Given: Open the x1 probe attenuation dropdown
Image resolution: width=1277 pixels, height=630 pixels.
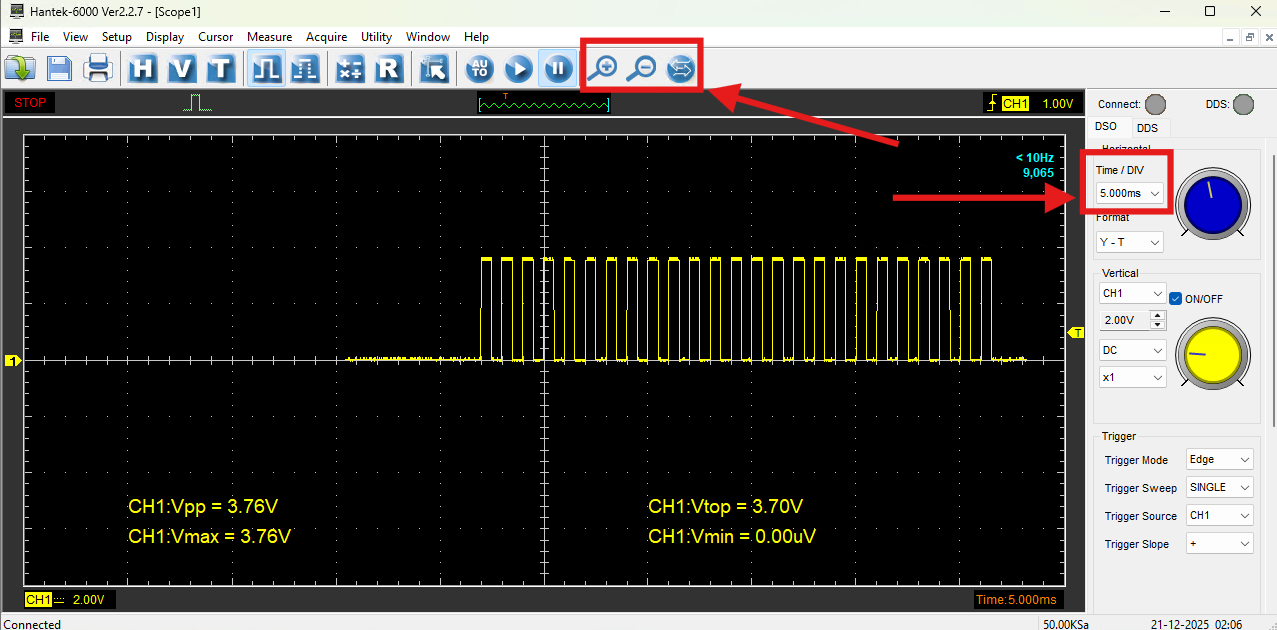Looking at the screenshot, I should click(1132, 378).
